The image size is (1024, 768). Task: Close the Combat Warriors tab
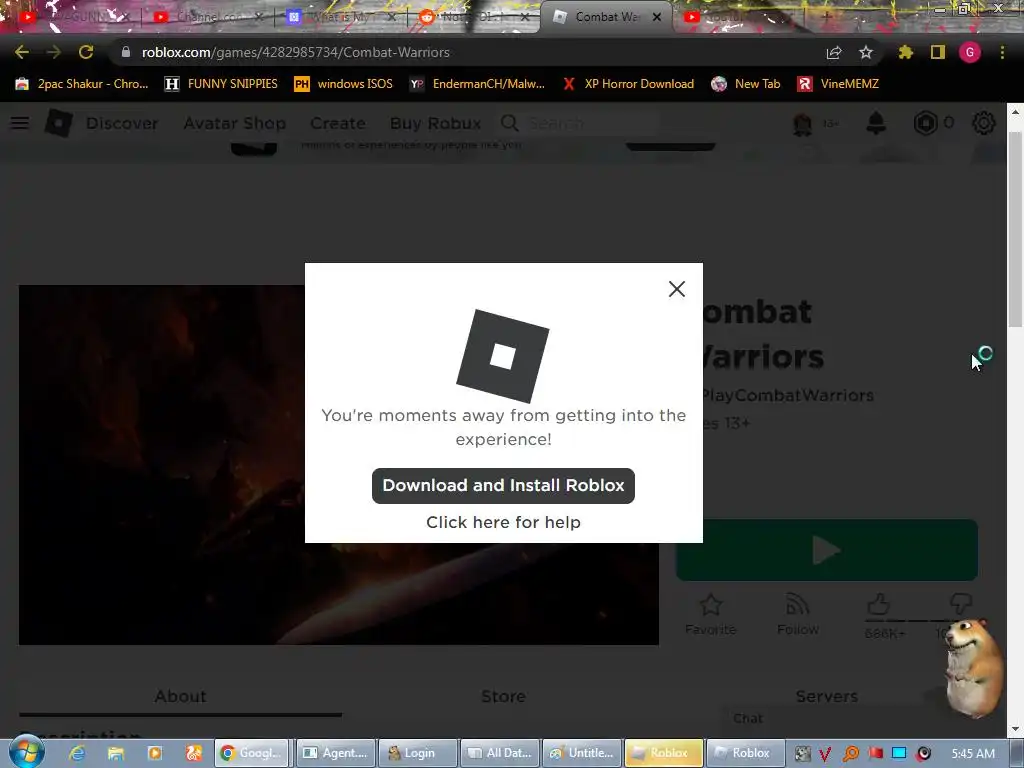(657, 17)
